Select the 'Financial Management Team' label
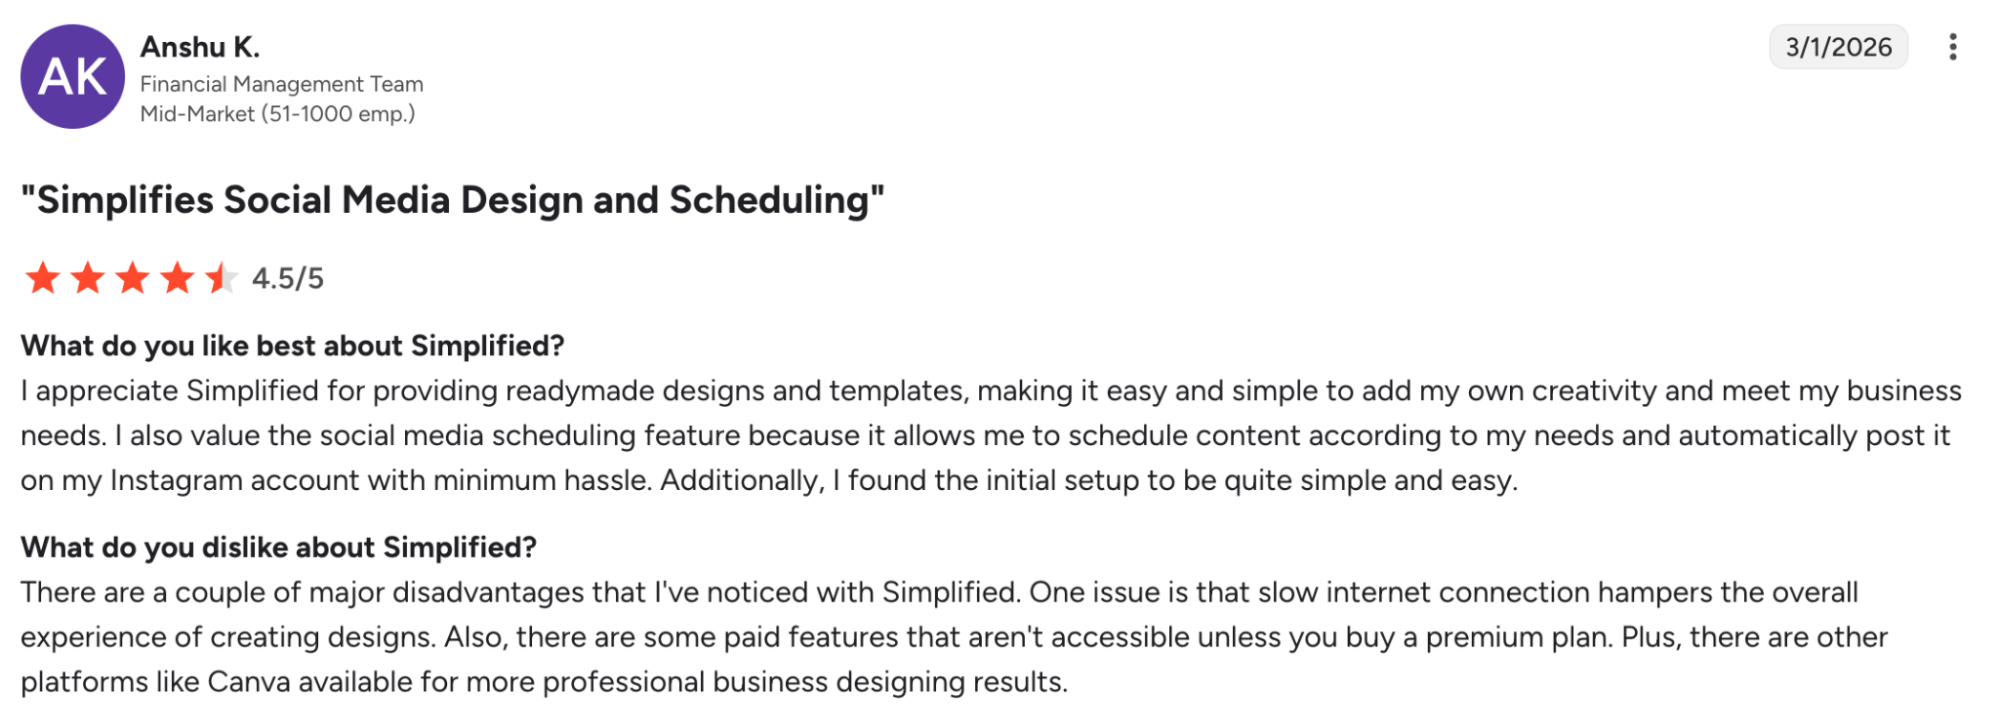Image resolution: width=1999 pixels, height=721 pixels. 281,84
